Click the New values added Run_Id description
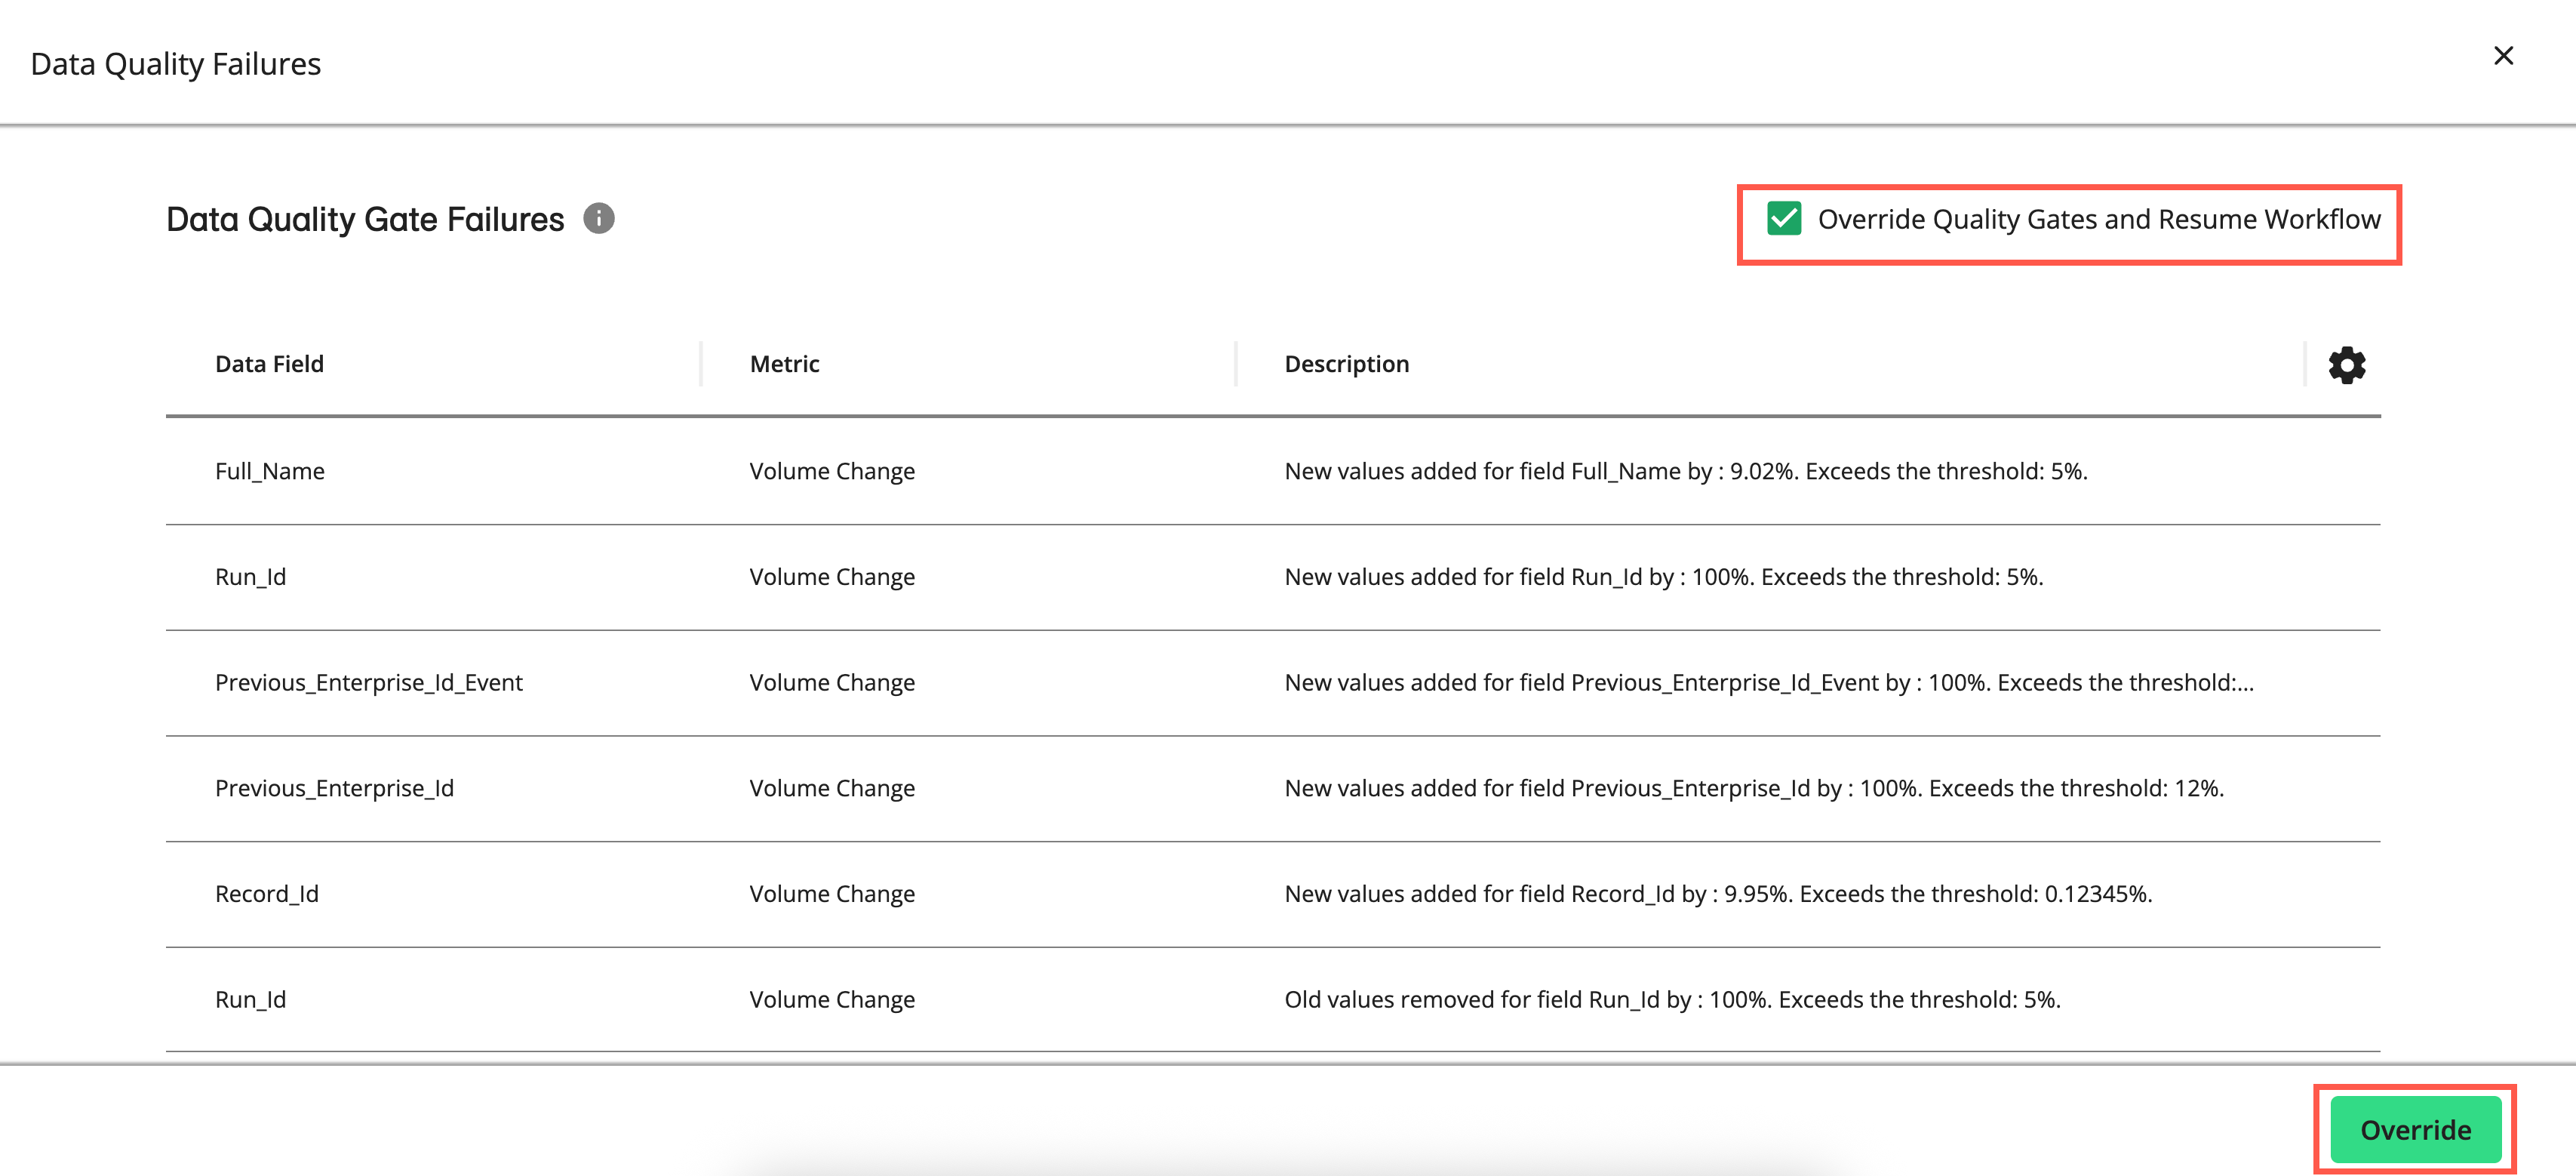This screenshot has width=2576, height=1176. click(1663, 577)
